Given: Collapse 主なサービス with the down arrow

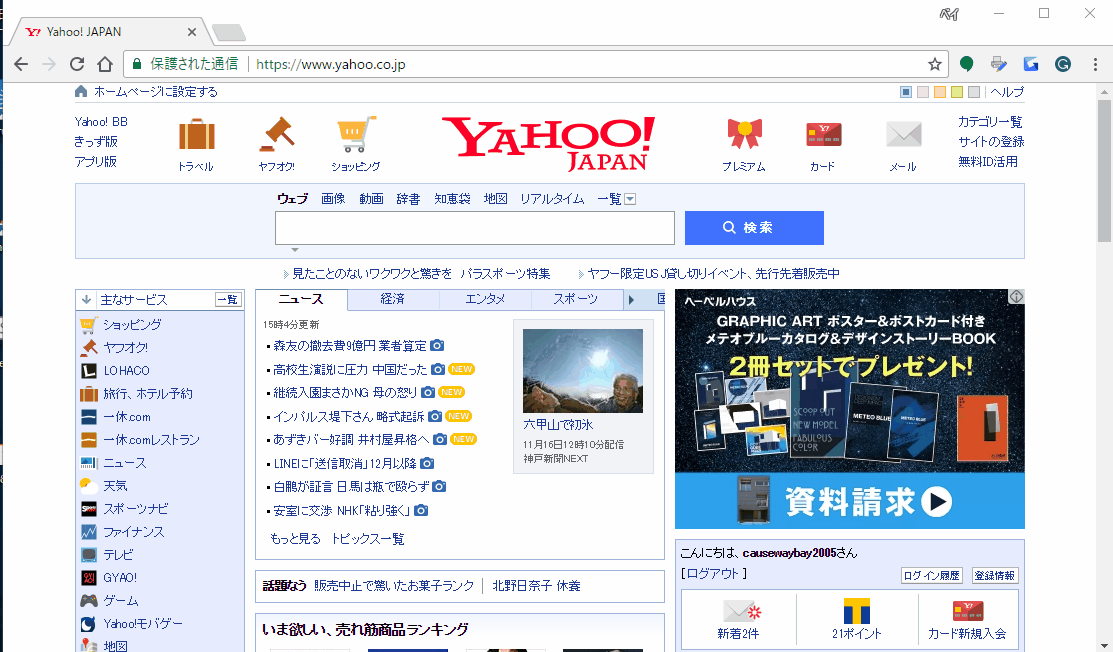Looking at the screenshot, I should tap(87, 299).
